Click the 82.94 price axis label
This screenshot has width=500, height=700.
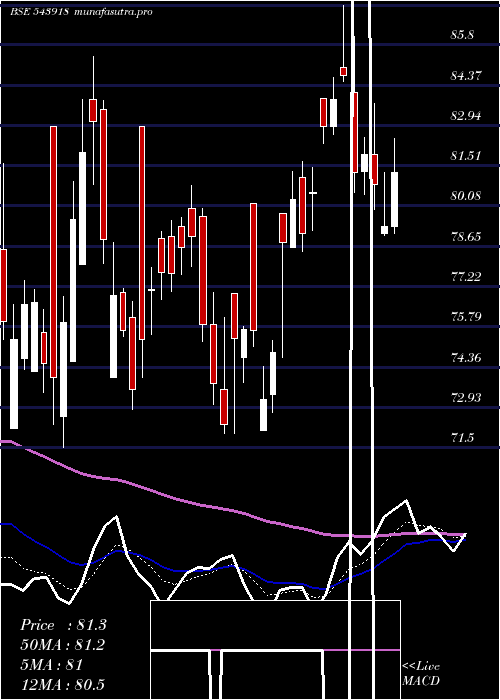point(466,116)
